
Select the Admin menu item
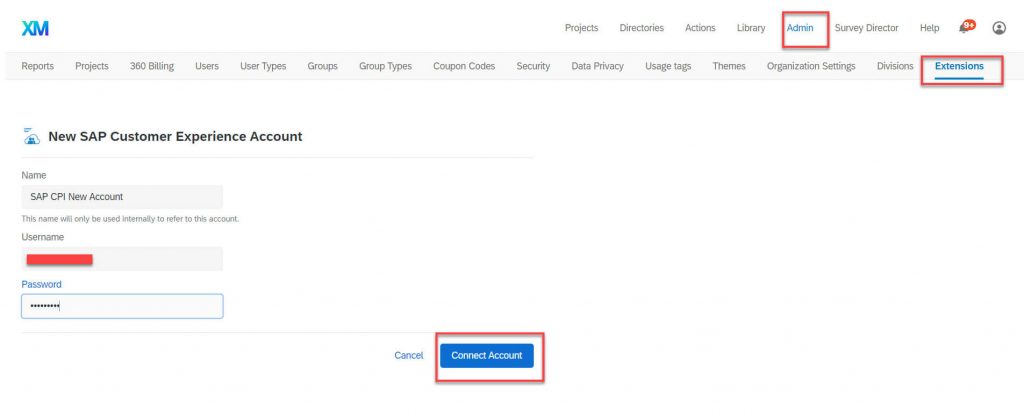coord(800,28)
